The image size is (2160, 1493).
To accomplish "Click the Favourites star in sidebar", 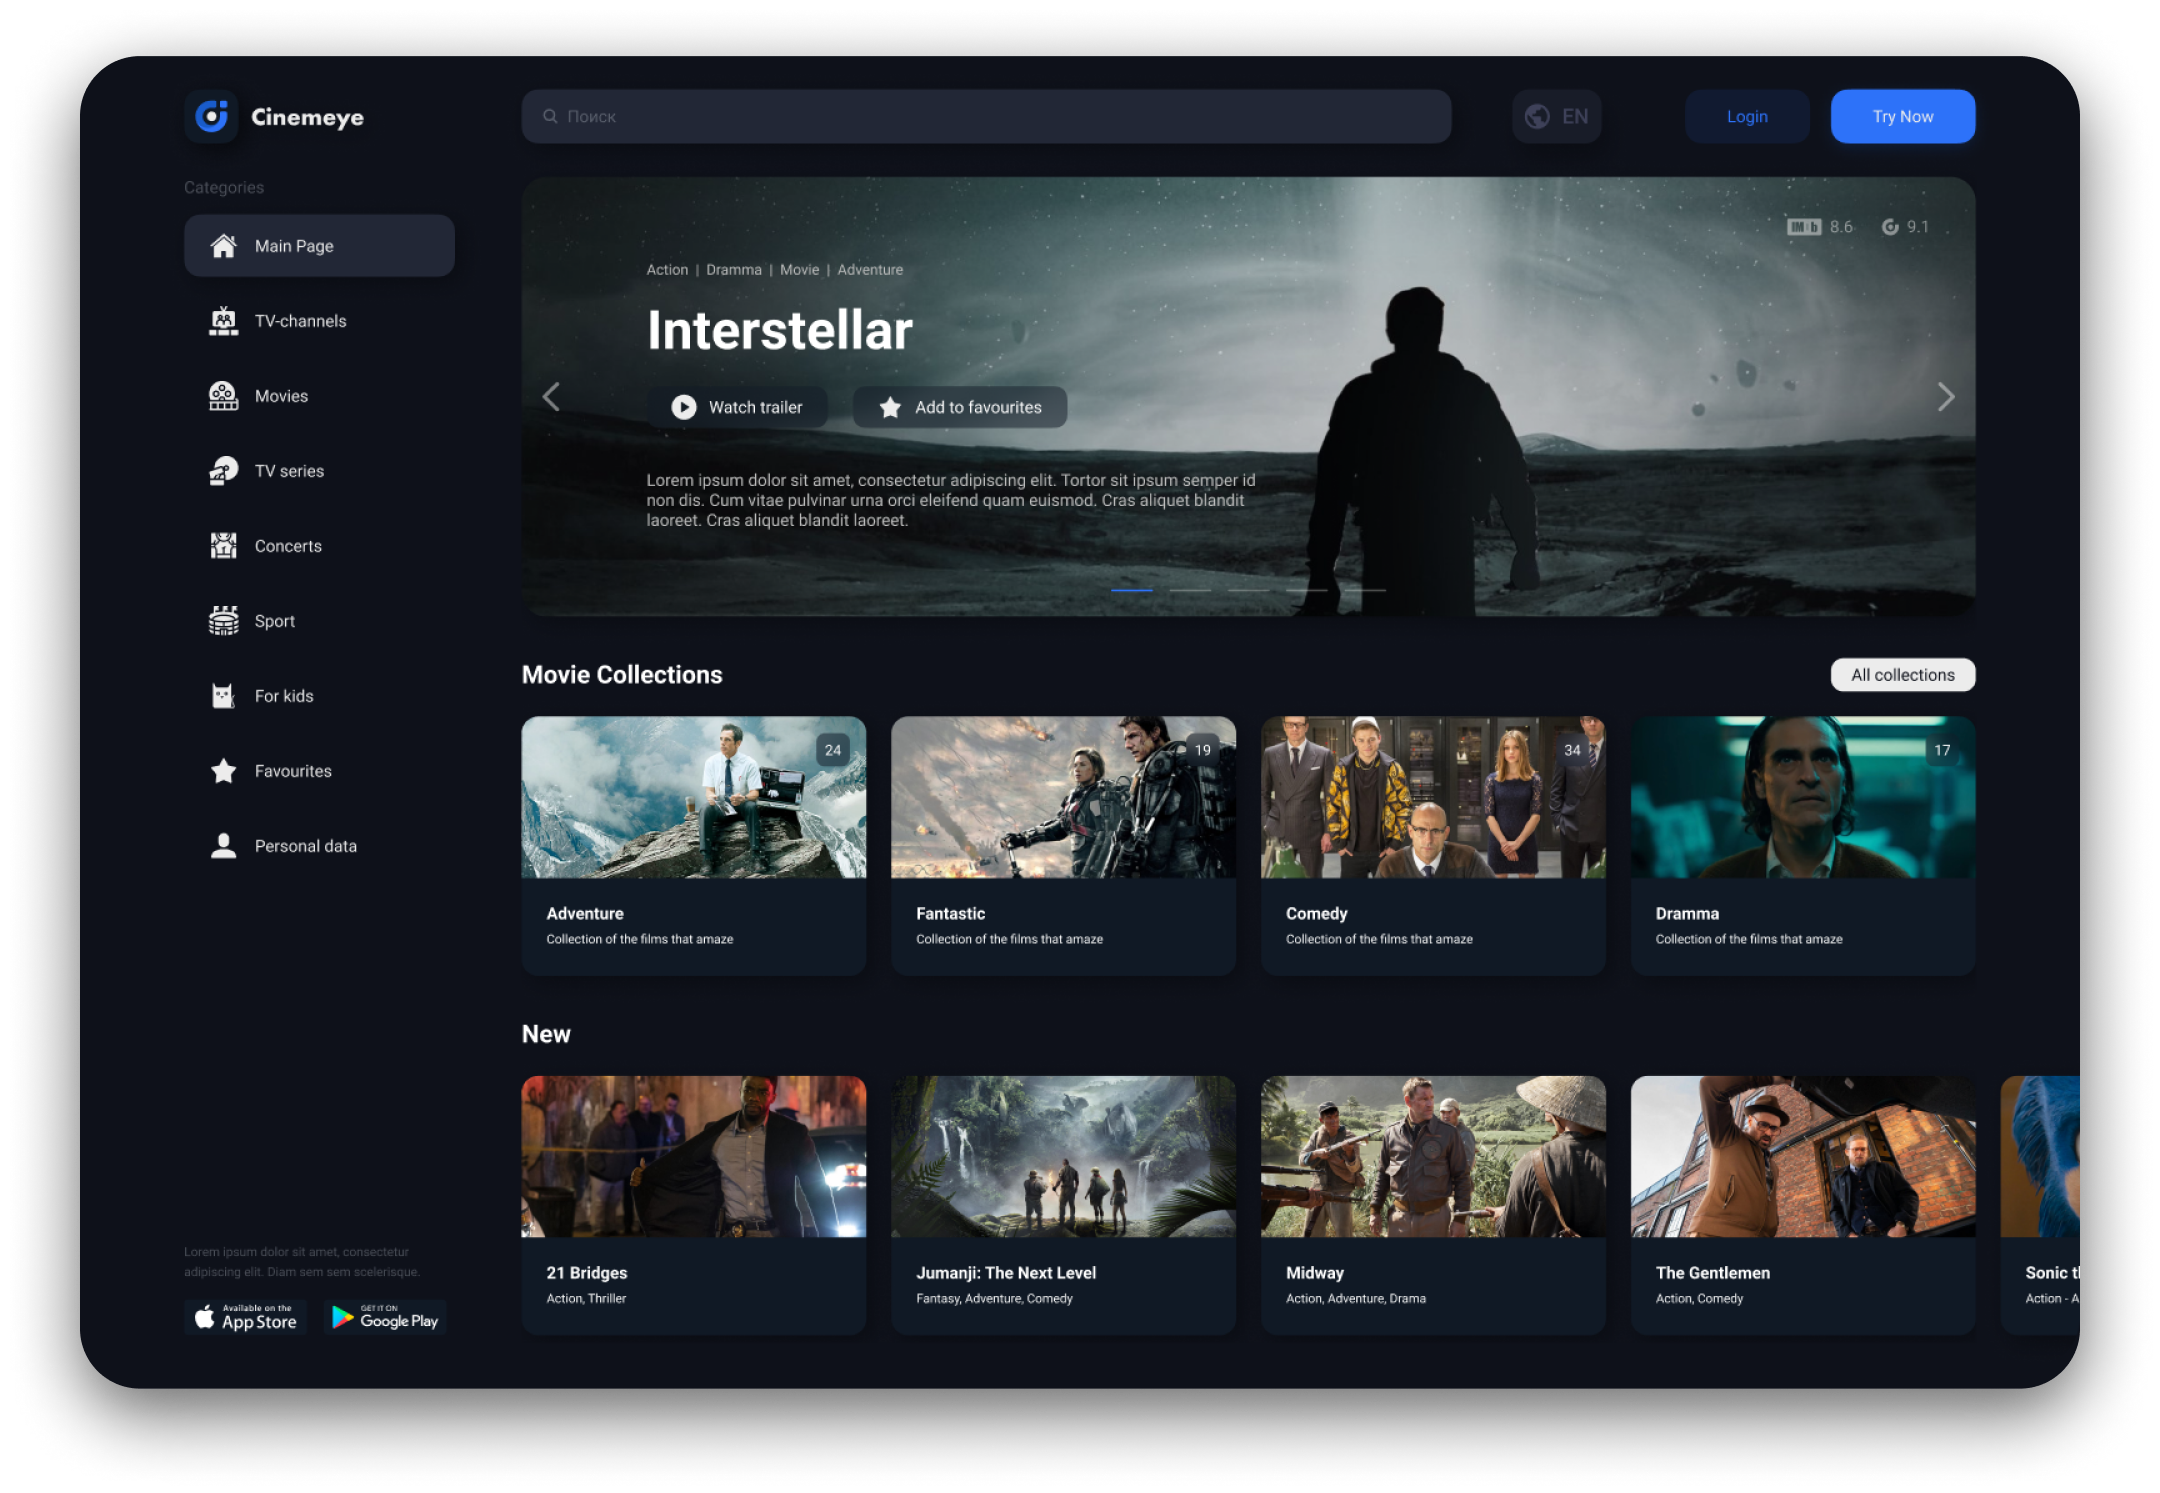I will 223,771.
